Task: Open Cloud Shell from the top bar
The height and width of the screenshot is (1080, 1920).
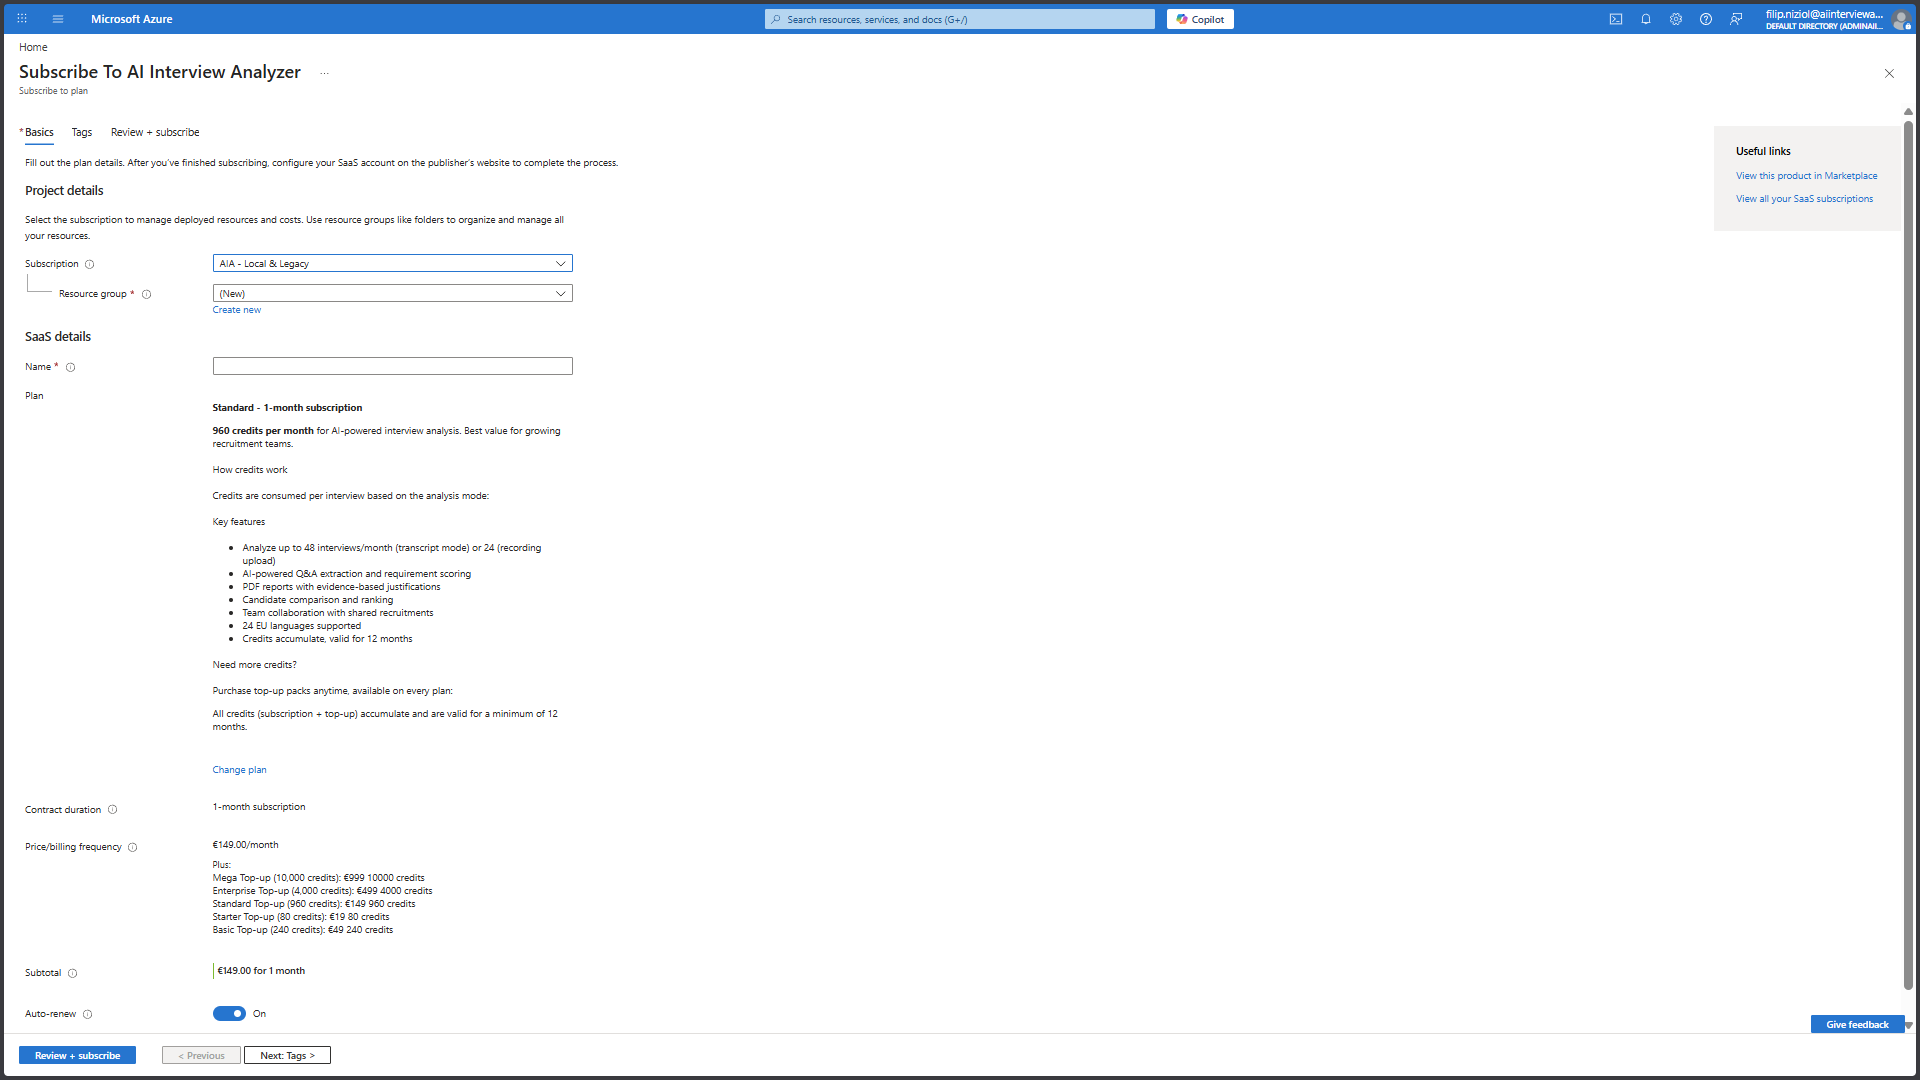Action: (x=1616, y=19)
